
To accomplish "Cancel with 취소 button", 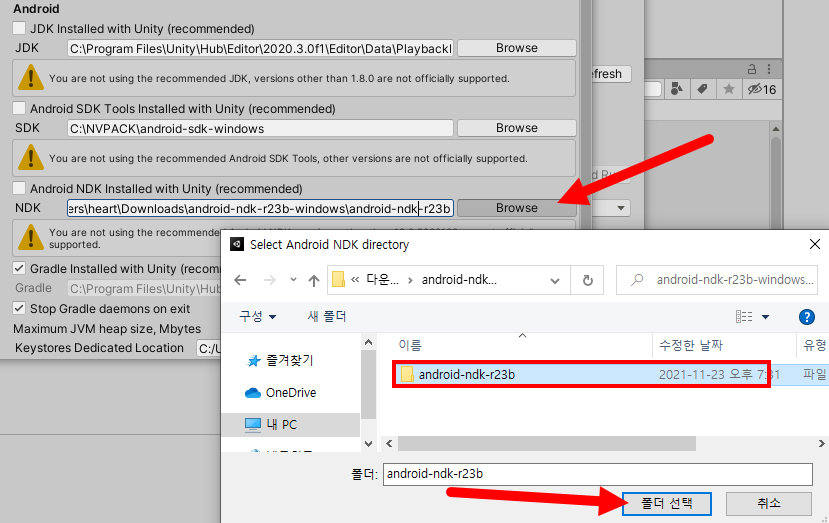I will click(x=769, y=503).
